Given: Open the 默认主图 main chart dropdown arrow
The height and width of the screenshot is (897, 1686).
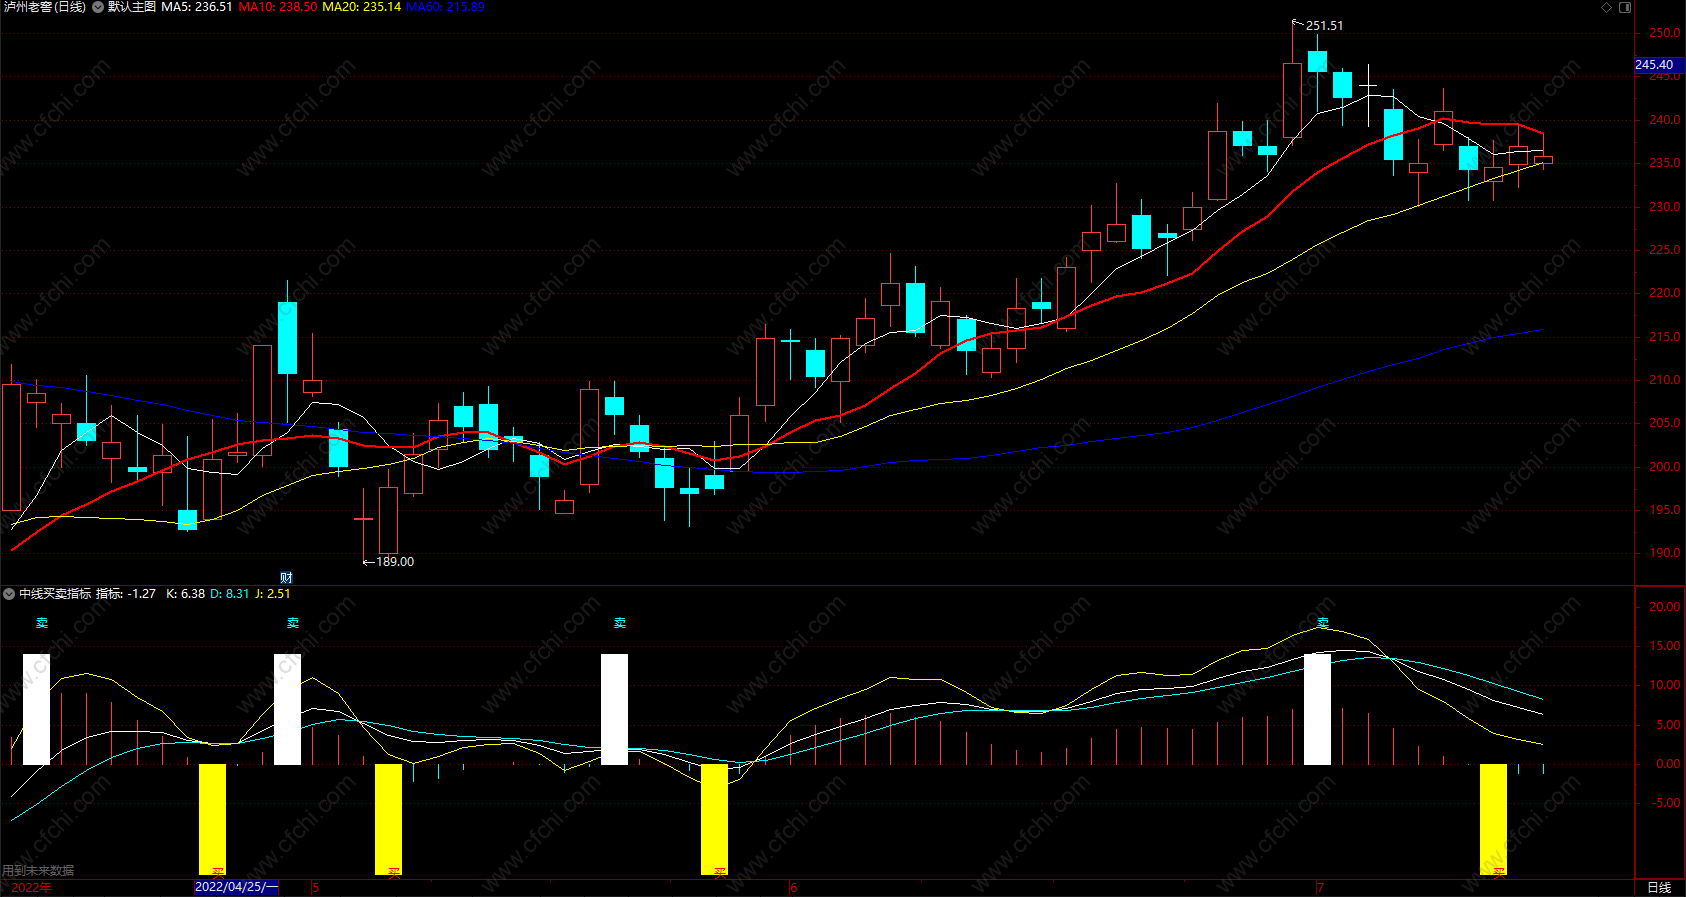Looking at the screenshot, I should [98, 7].
